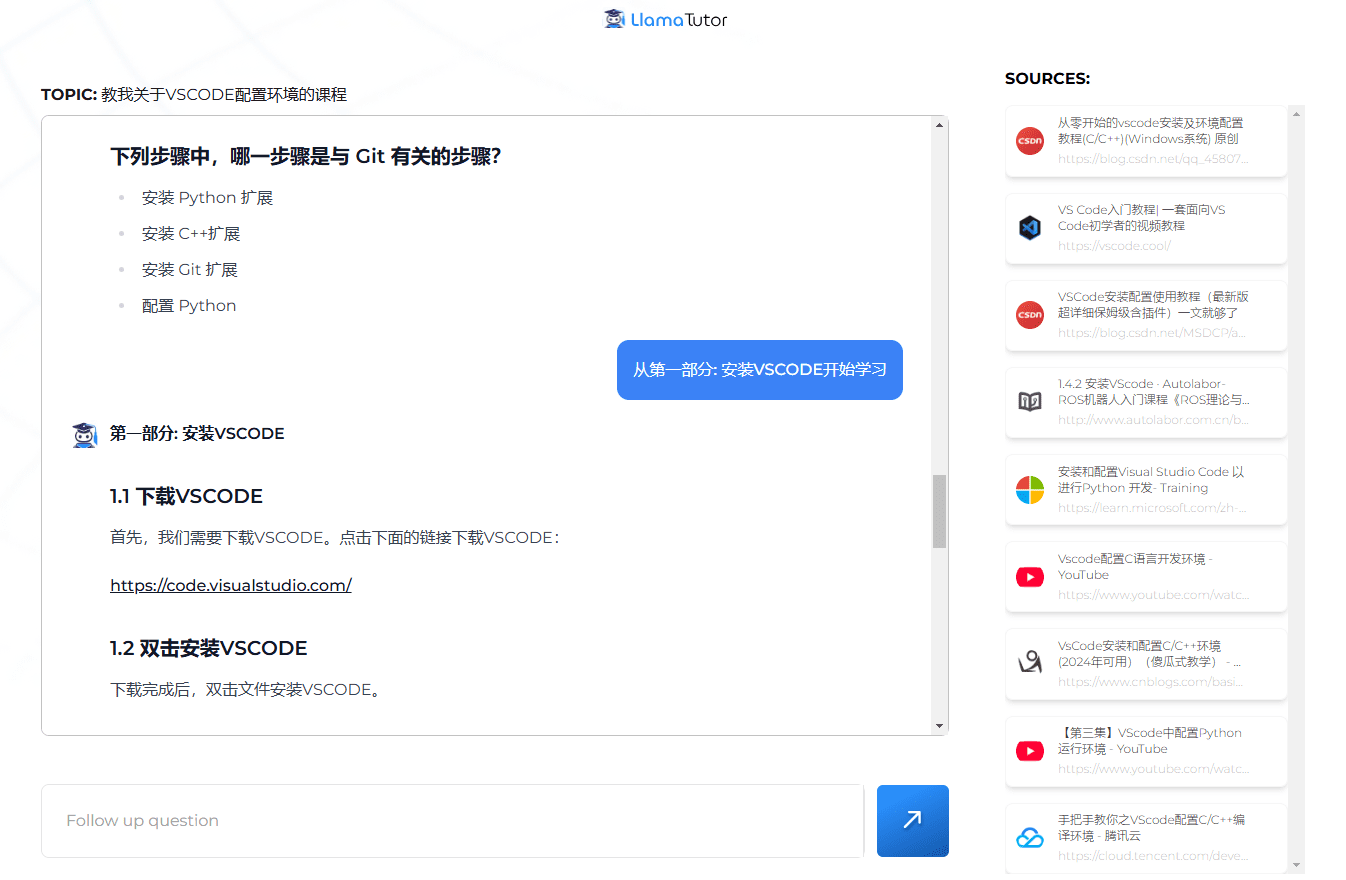Click the cloud.tencent.com URL text
1346x880 pixels.
tap(1153, 856)
